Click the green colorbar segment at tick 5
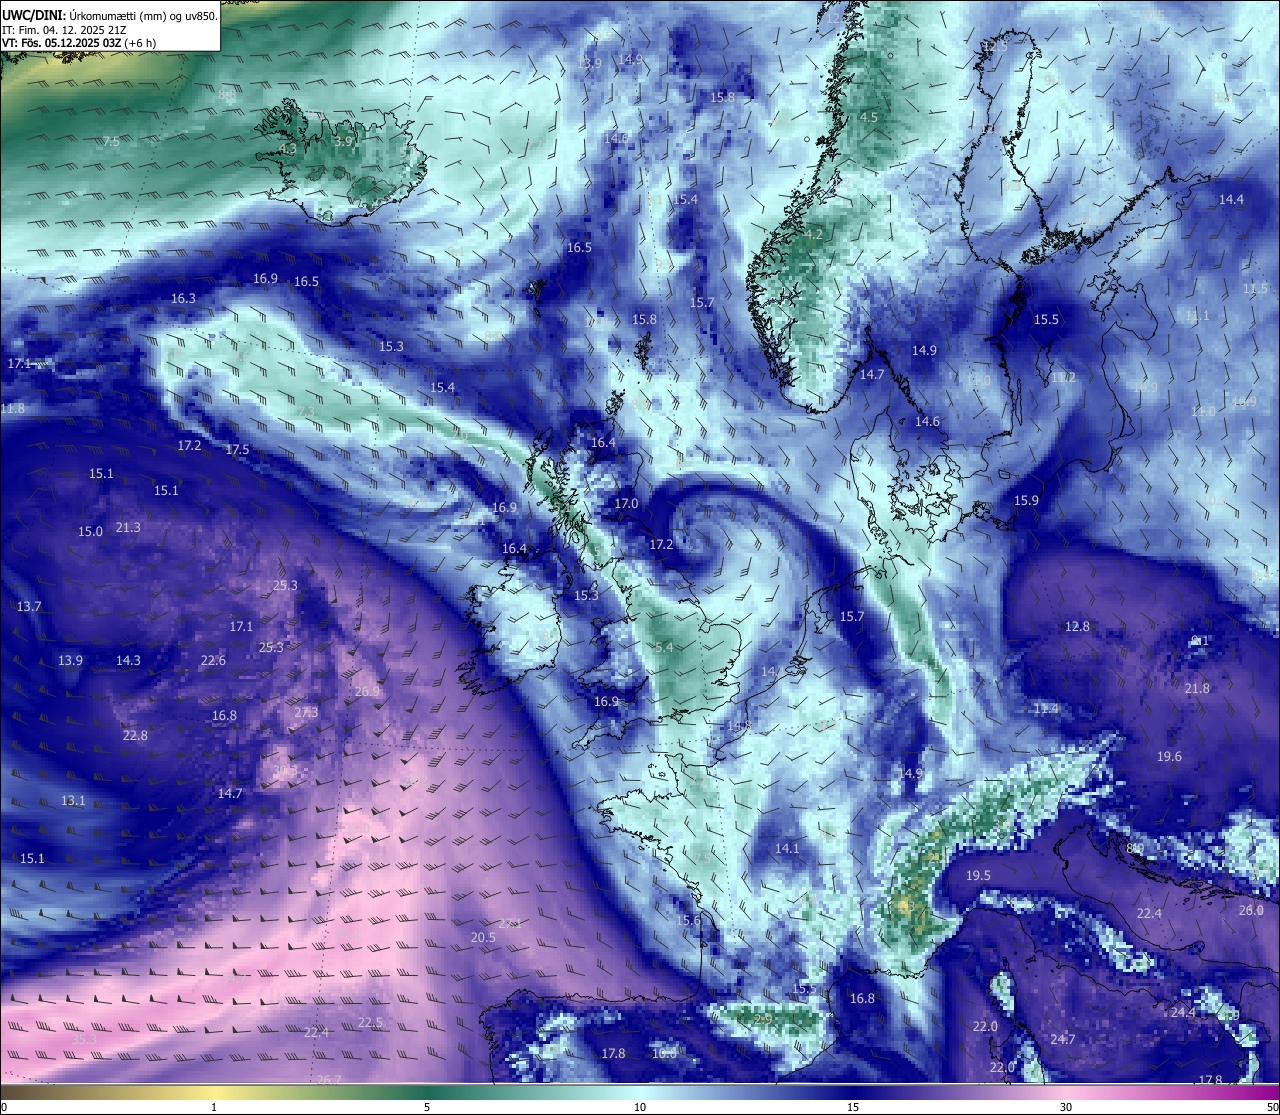Screen dimensions: 1280x1115 (427, 1092)
